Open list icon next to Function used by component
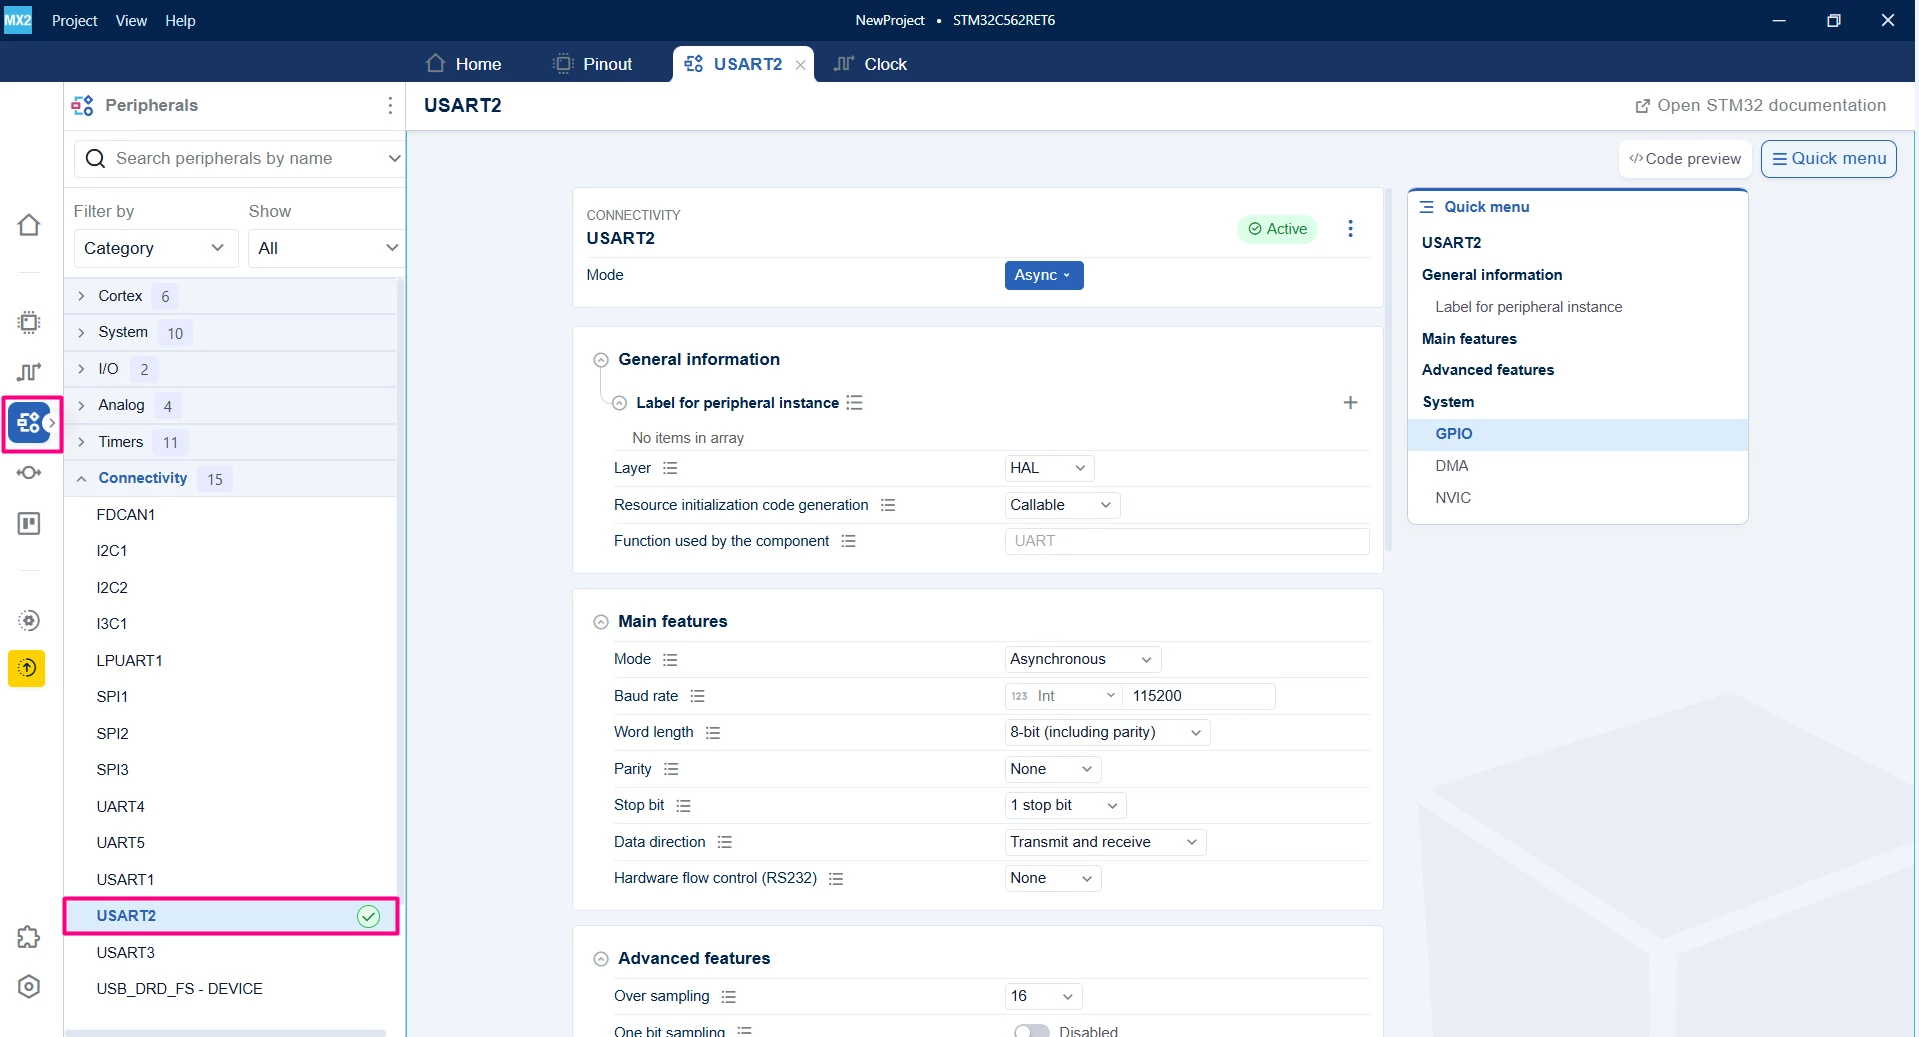Screen dimensions: 1919x1037 848,541
